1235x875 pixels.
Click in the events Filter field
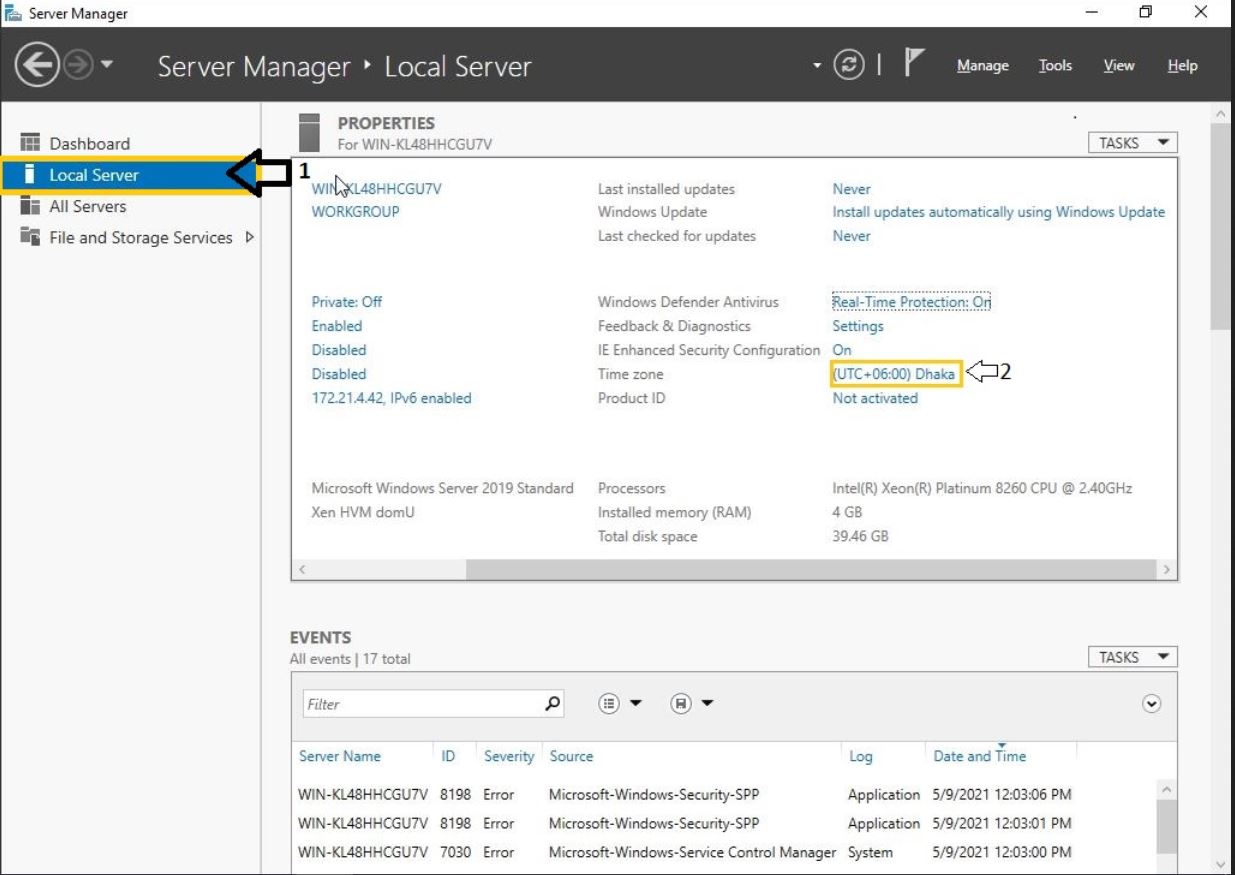click(x=421, y=704)
